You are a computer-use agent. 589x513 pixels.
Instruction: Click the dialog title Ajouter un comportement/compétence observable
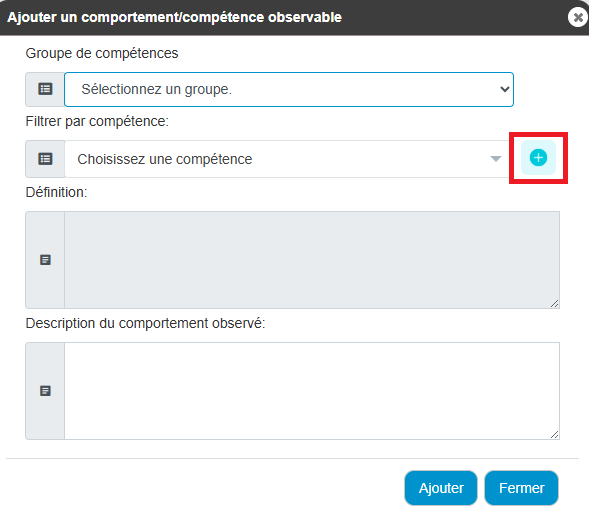(x=175, y=17)
